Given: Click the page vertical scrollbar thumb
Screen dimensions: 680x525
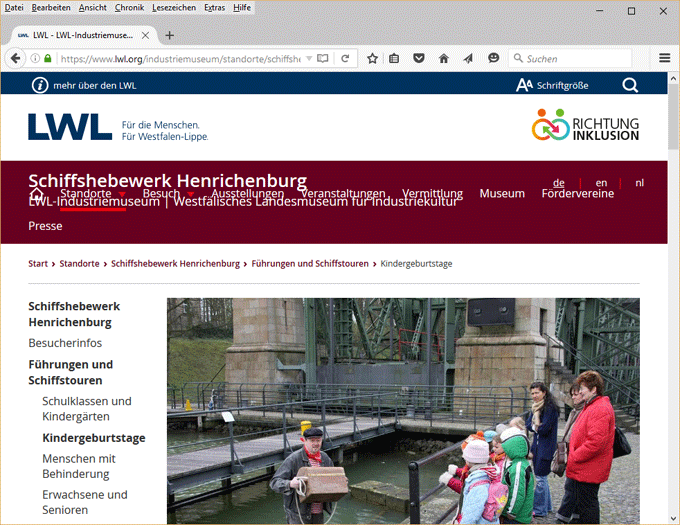Looking at the screenshot, I should pyautogui.click(x=673, y=117).
